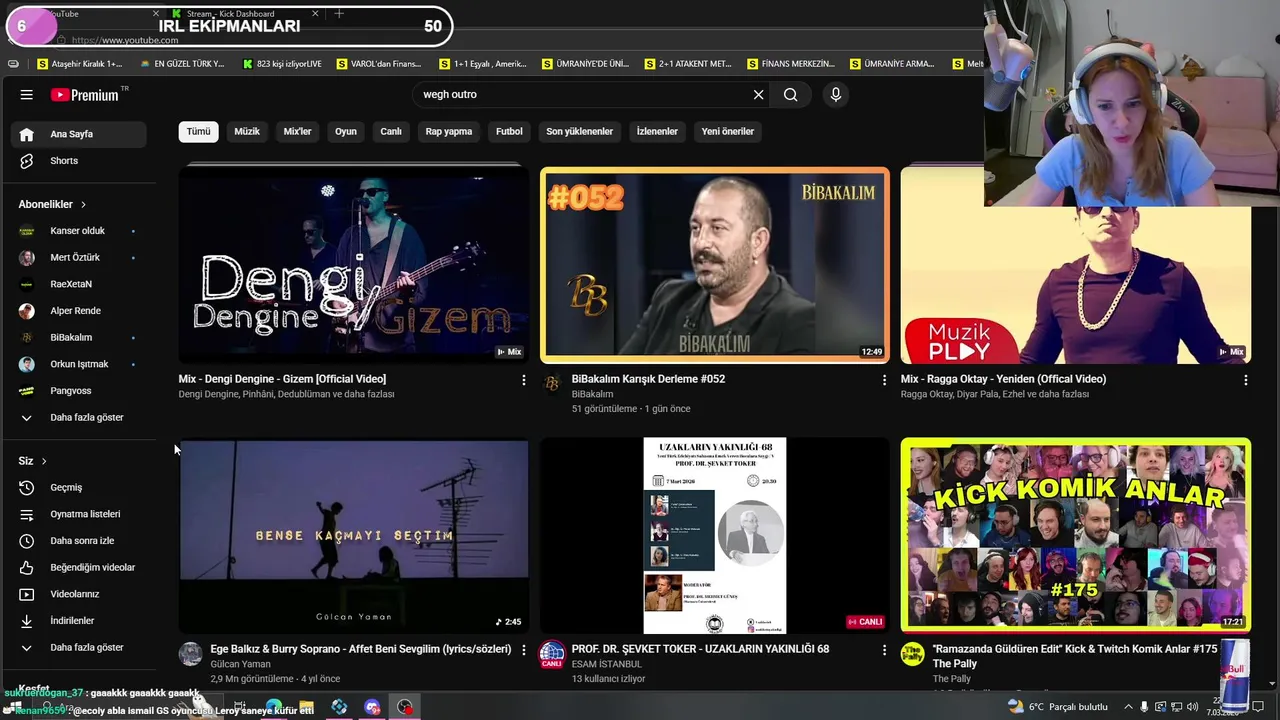Open options menu for Uzakların Yakınlığı 68

(x=884, y=650)
